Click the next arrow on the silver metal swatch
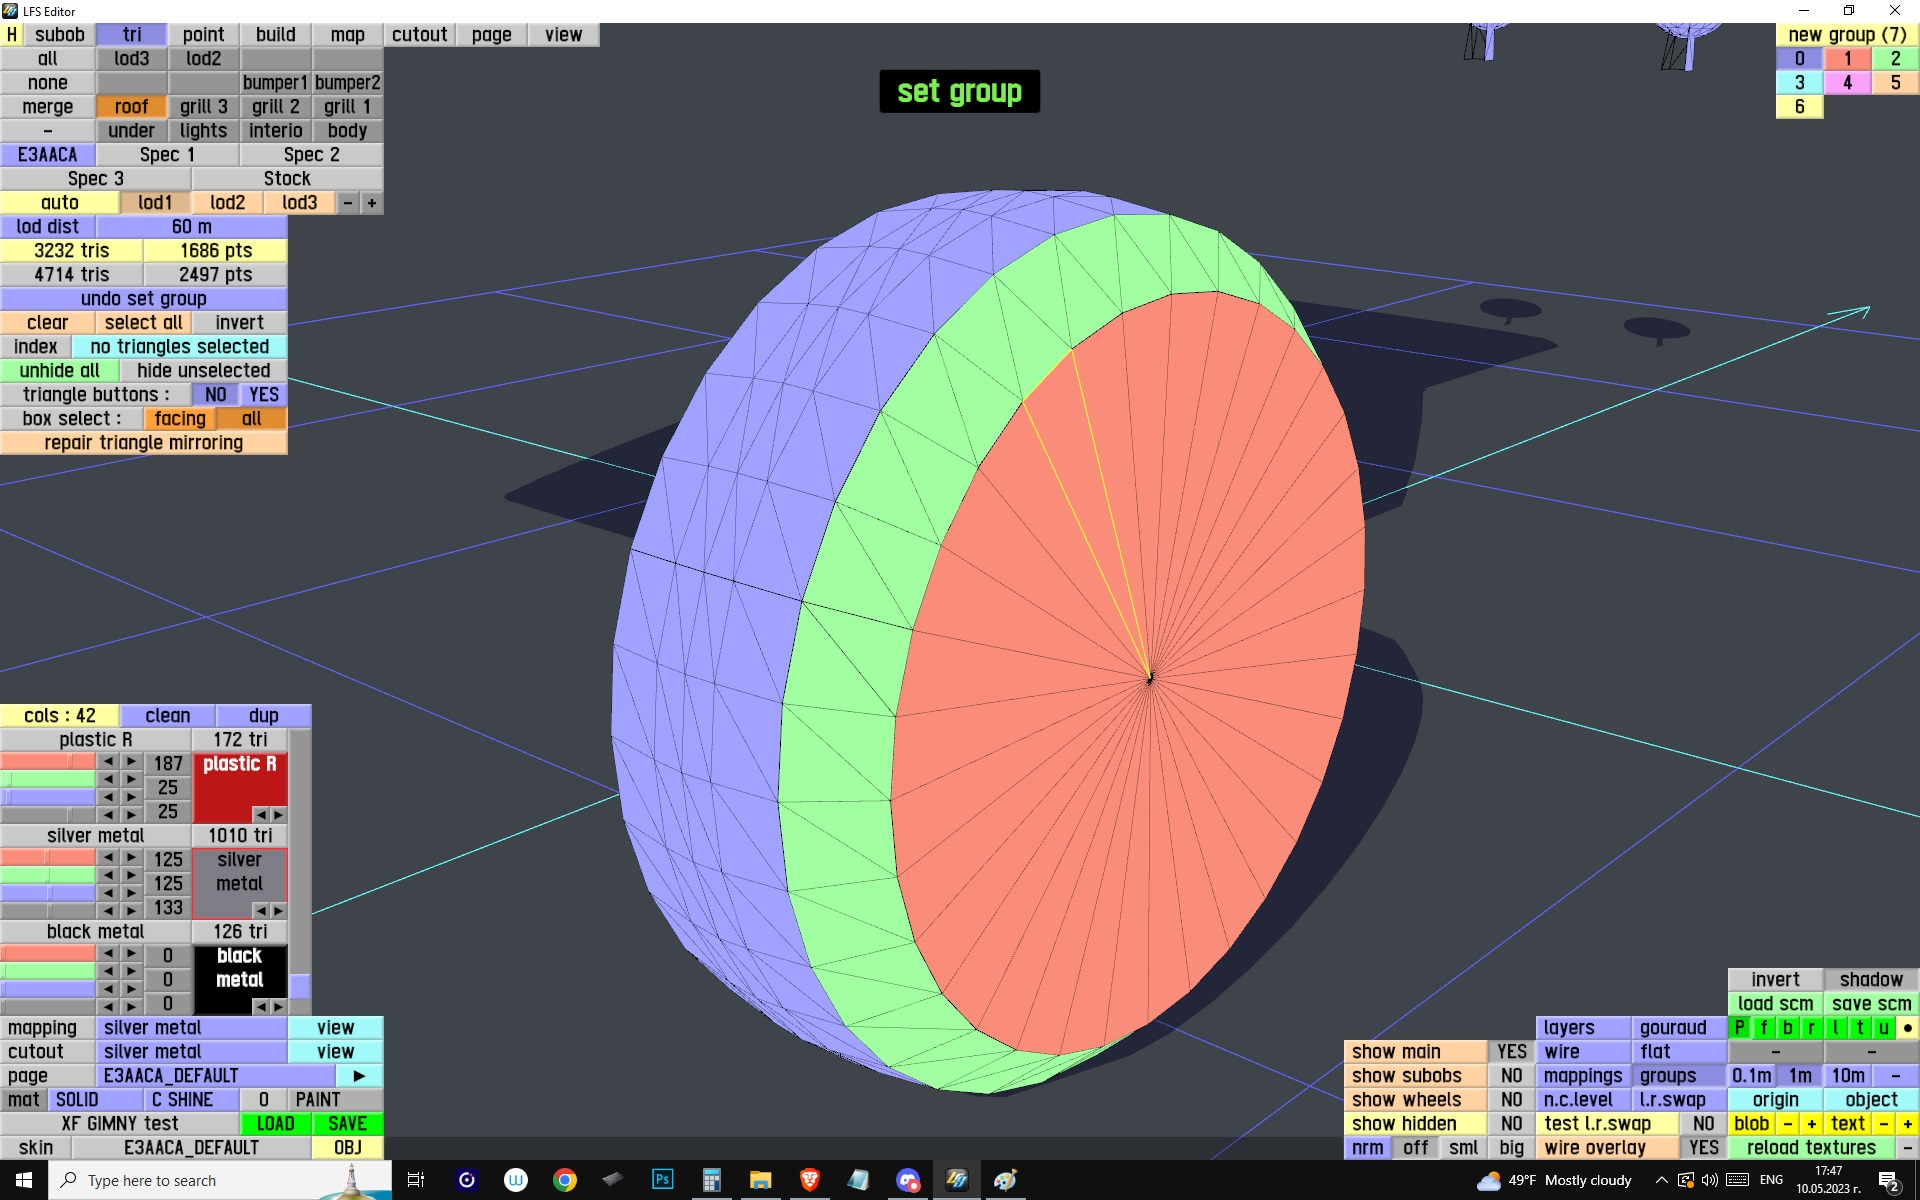1920x1200 pixels. [278, 911]
